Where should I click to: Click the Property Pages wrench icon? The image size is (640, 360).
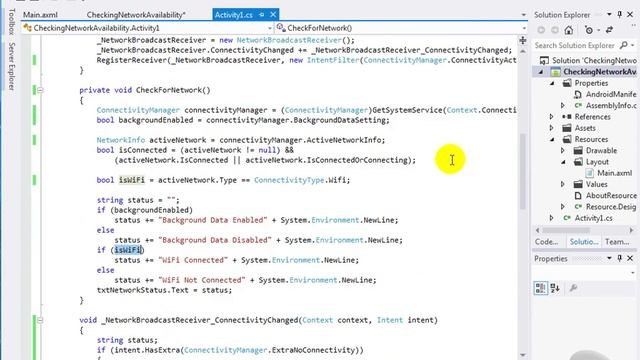(573, 288)
